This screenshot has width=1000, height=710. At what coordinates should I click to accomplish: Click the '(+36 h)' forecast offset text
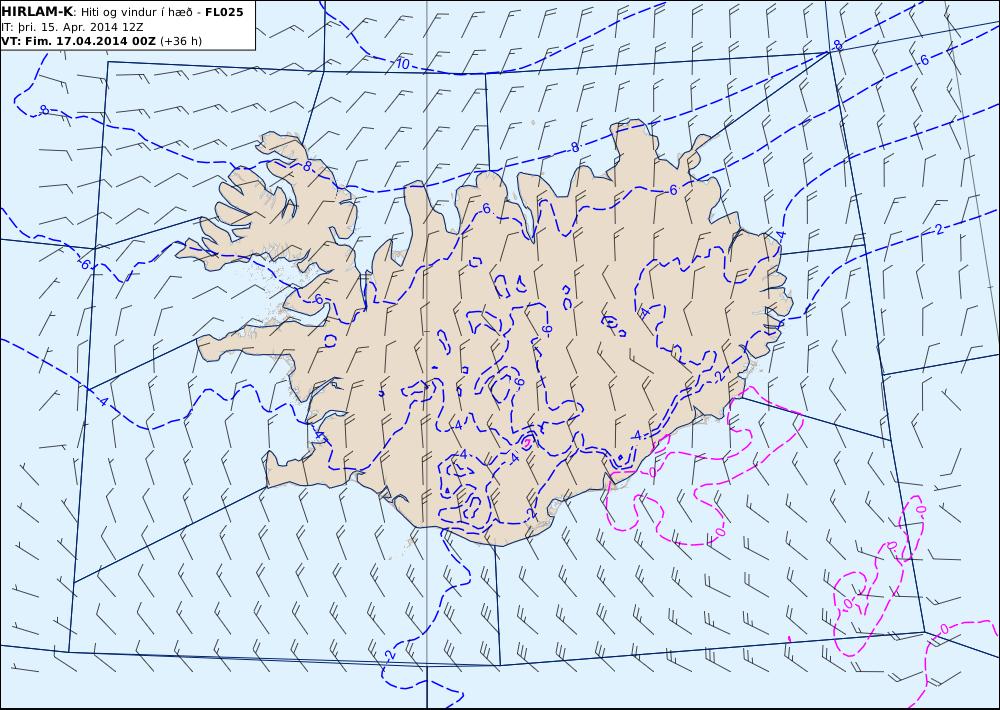pos(180,41)
